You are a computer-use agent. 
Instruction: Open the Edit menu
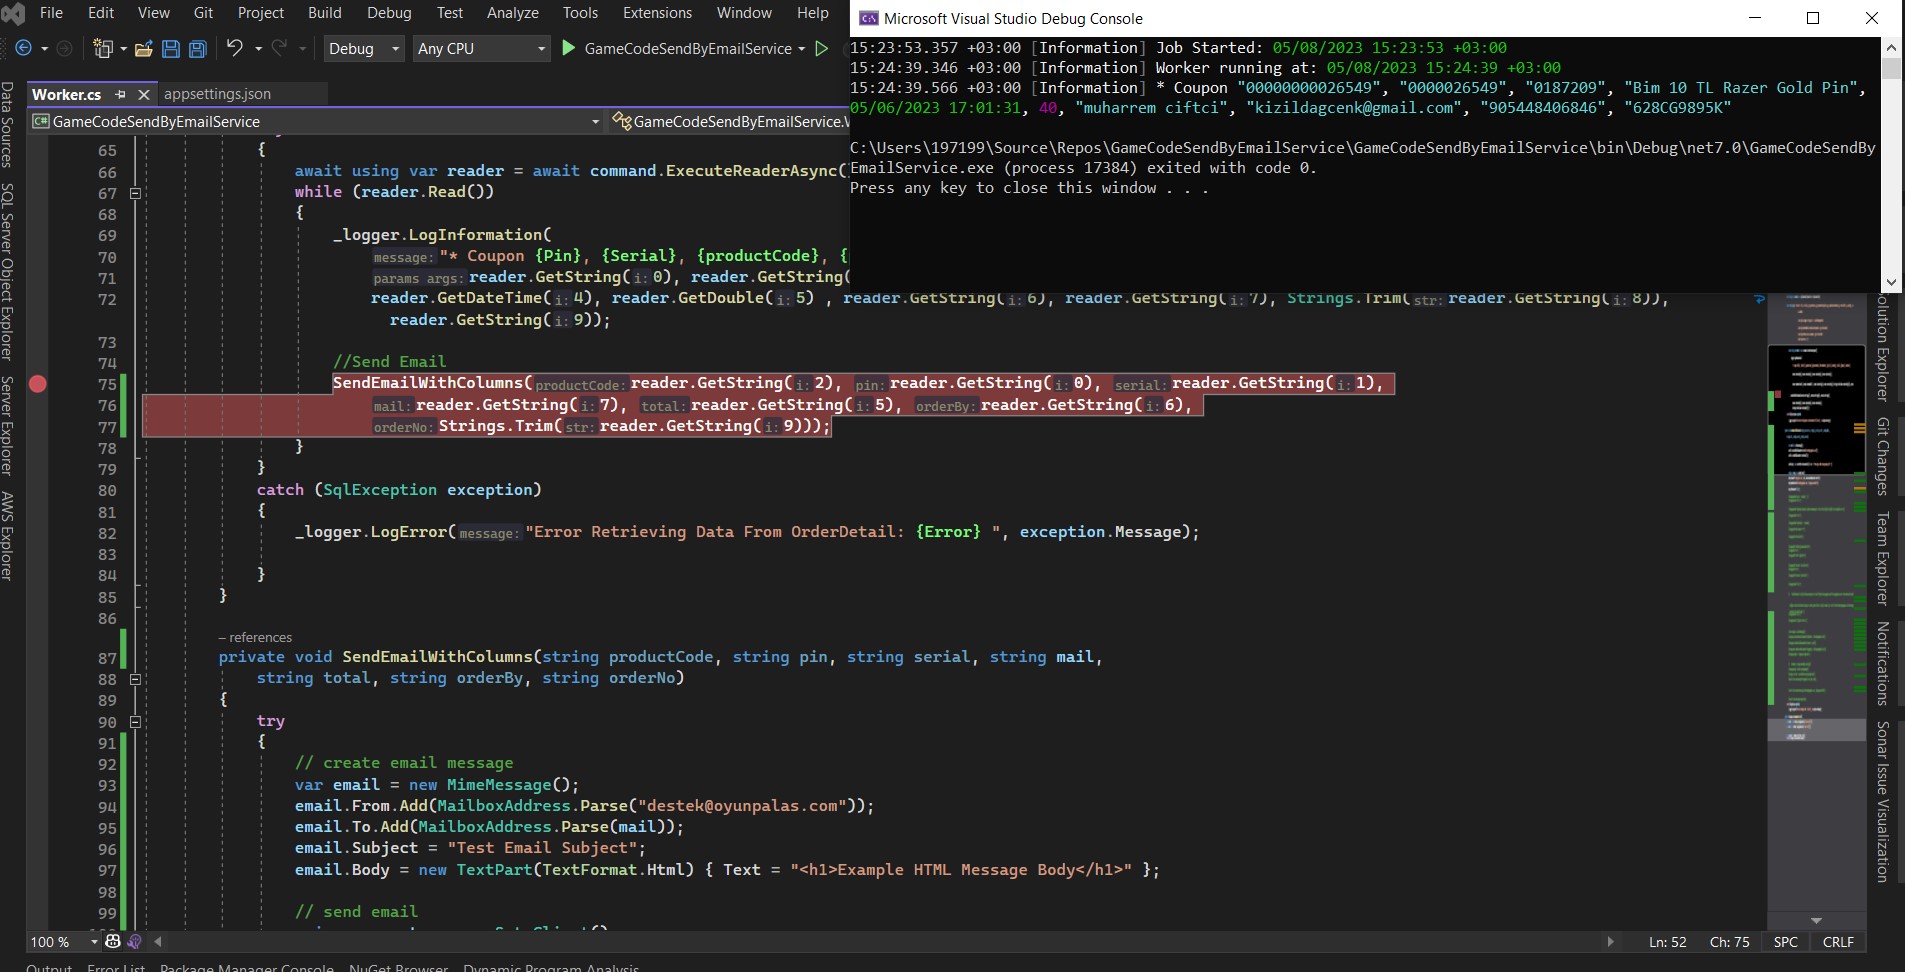tap(101, 13)
